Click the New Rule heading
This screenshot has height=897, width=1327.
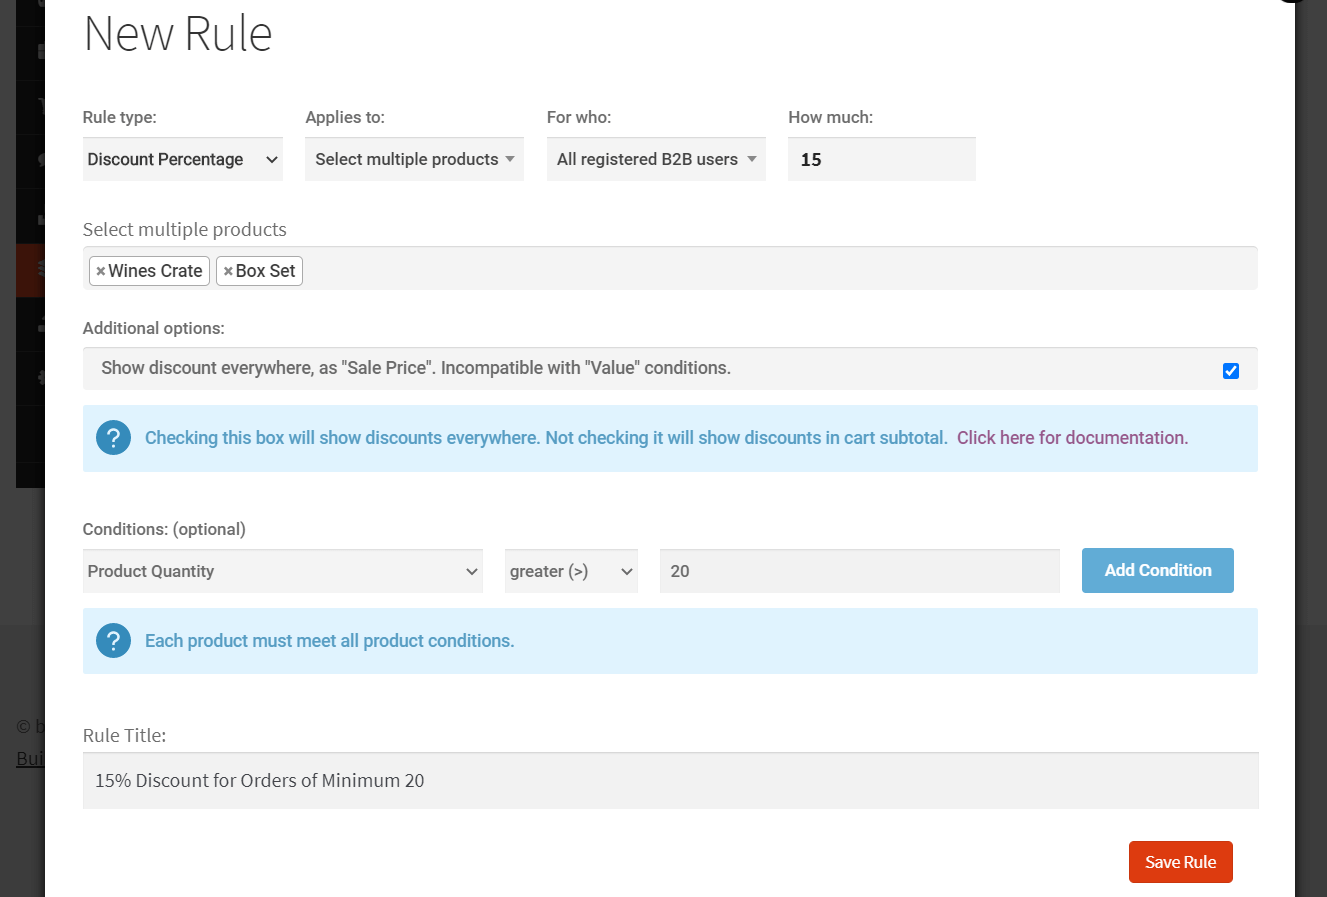click(178, 34)
